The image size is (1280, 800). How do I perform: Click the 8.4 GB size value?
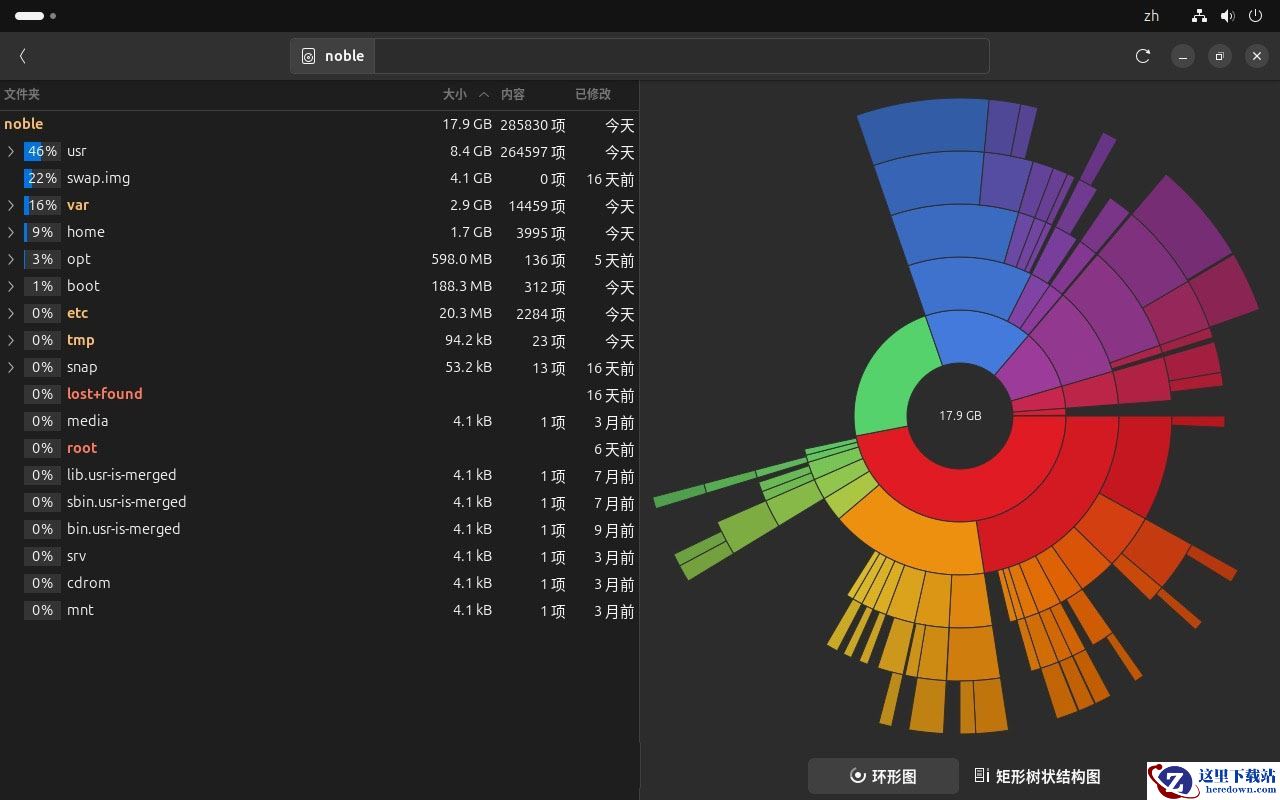470,151
